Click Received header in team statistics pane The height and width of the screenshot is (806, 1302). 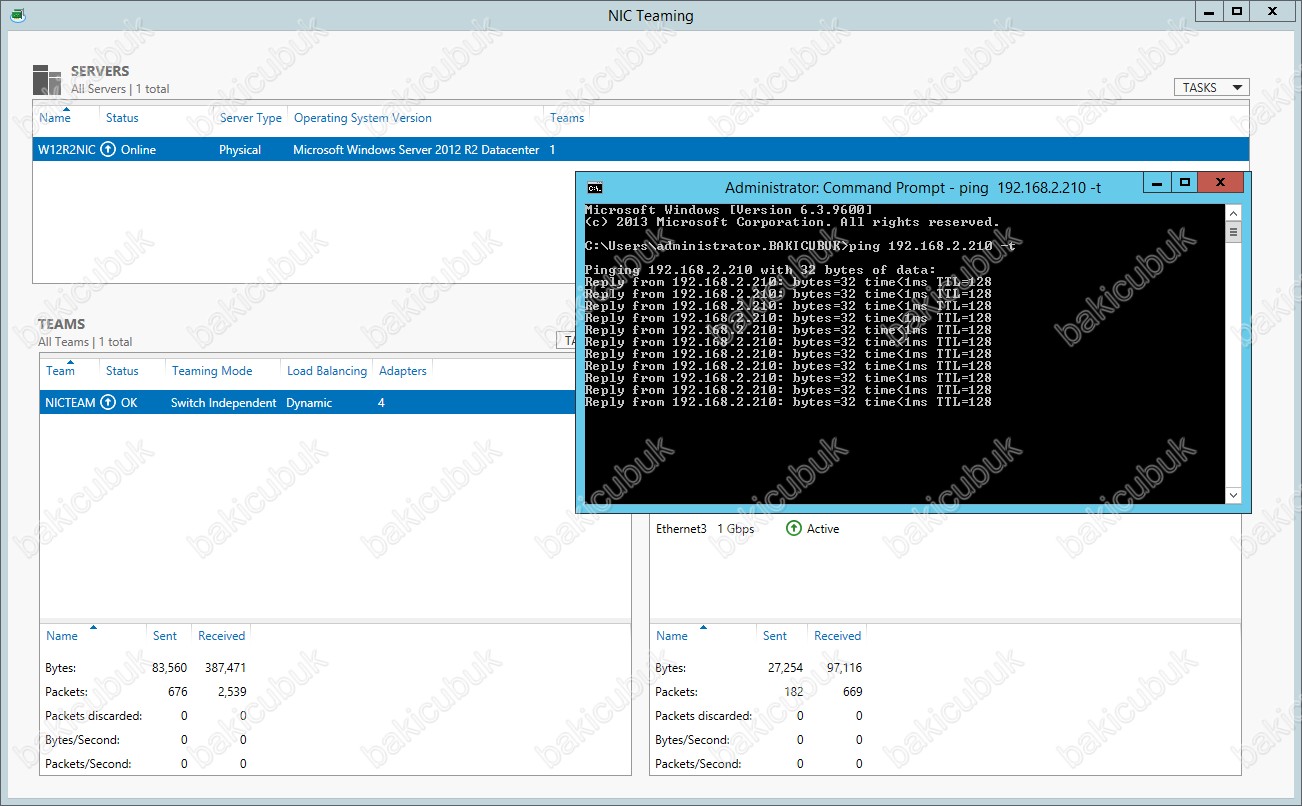(x=222, y=636)
